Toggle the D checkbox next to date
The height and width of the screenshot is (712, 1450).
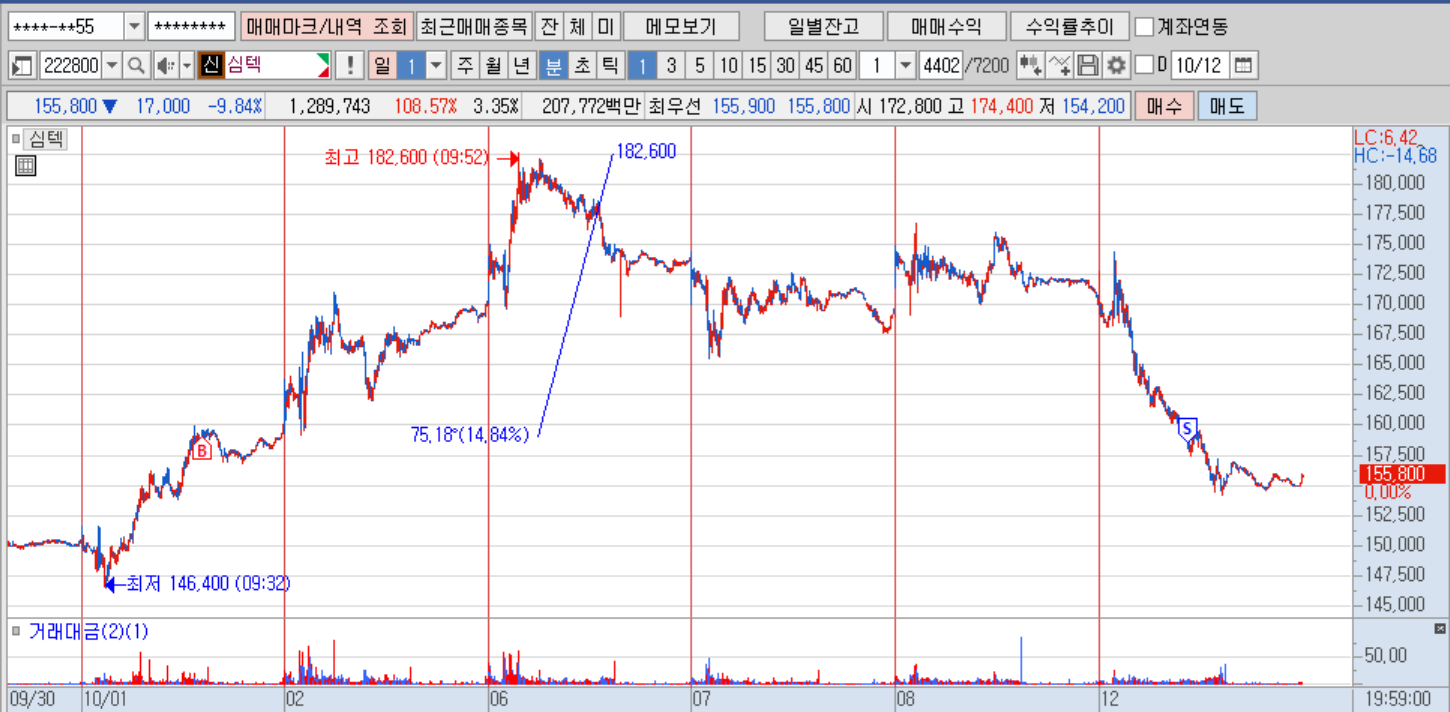[1145, 66]
